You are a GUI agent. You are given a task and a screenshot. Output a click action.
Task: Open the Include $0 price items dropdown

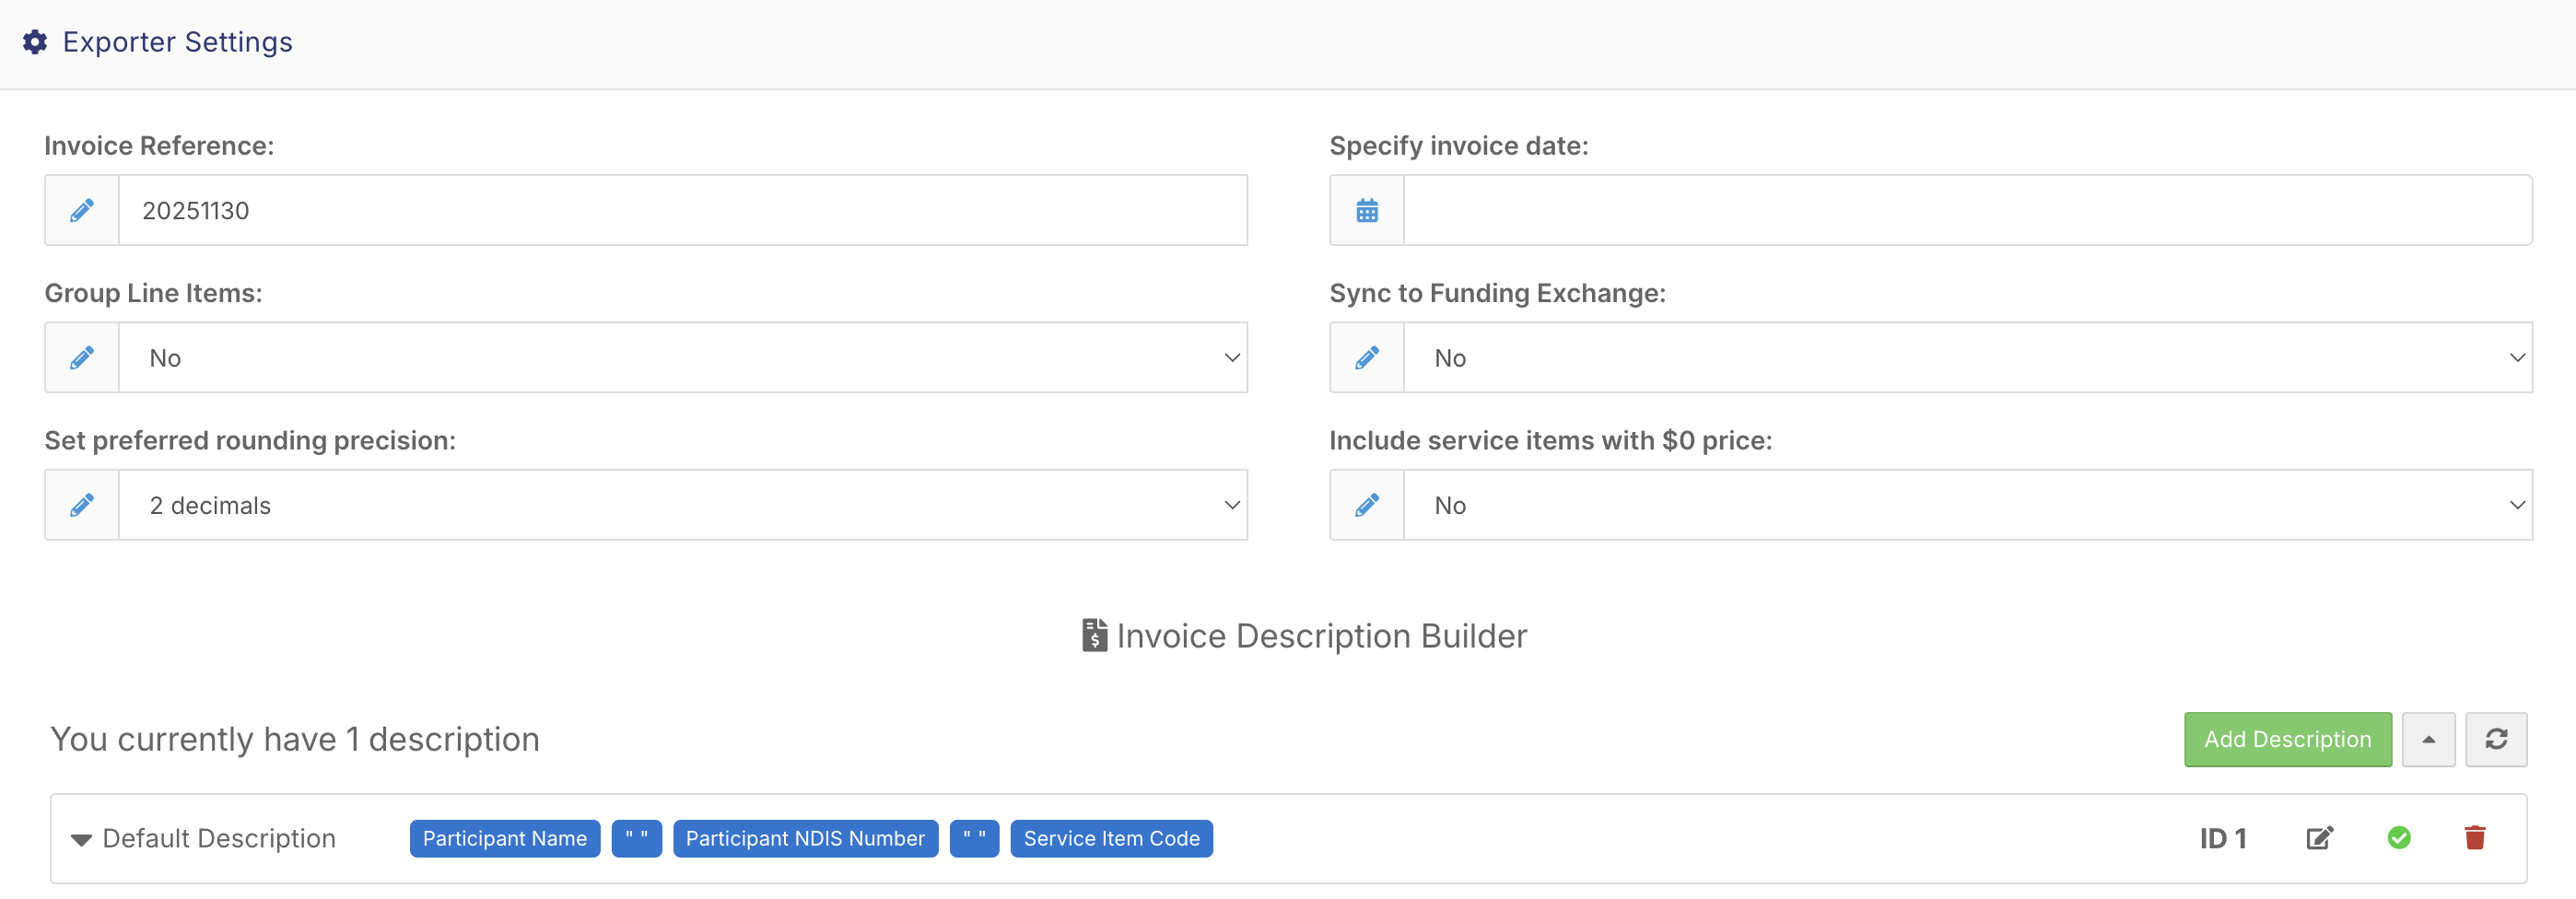[x=1968, y=505]
